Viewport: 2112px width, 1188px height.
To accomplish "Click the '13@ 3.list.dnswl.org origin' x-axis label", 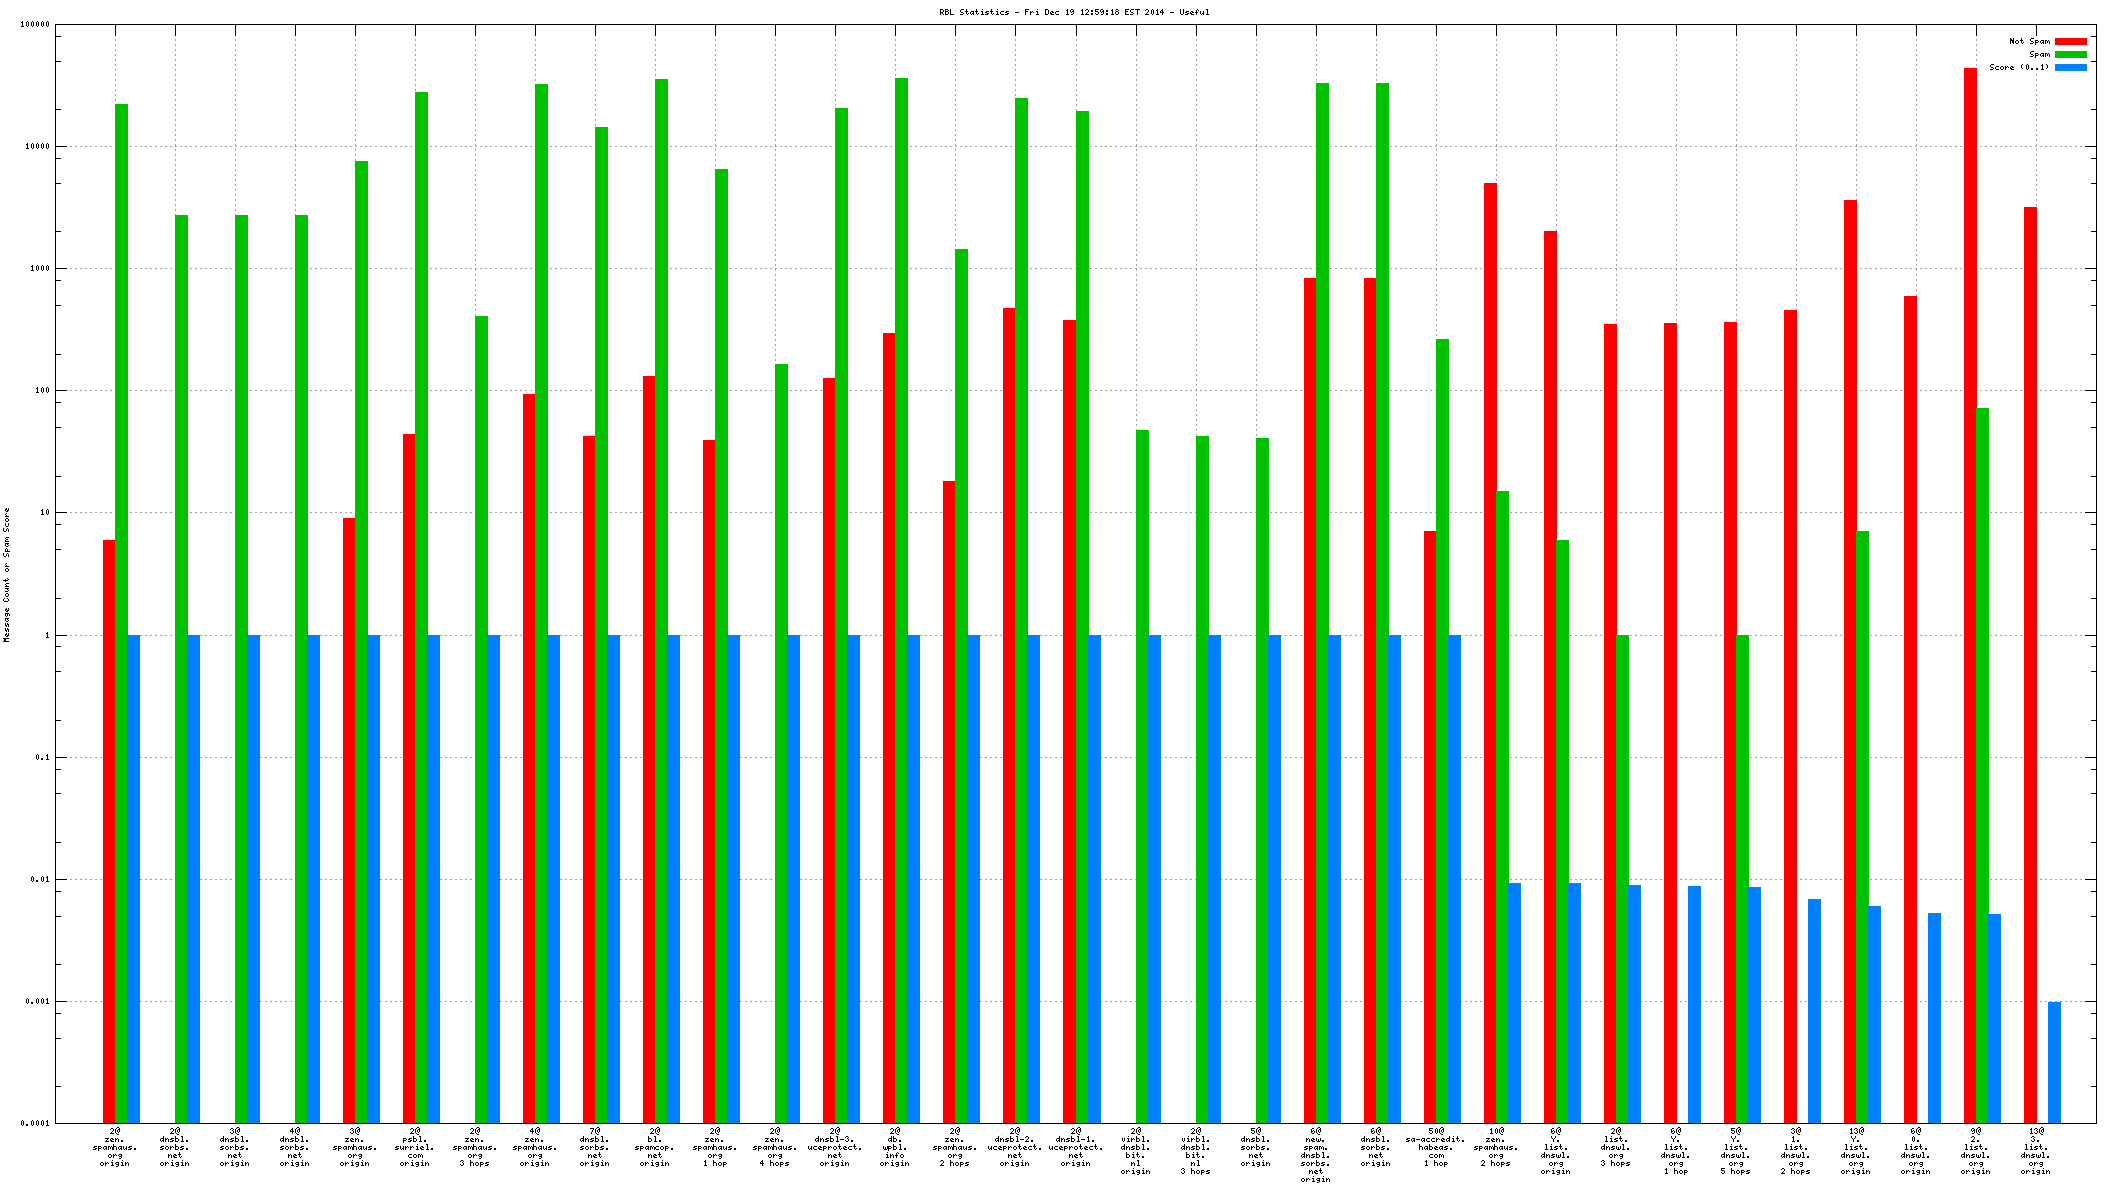I will tap(2036, 1151).
